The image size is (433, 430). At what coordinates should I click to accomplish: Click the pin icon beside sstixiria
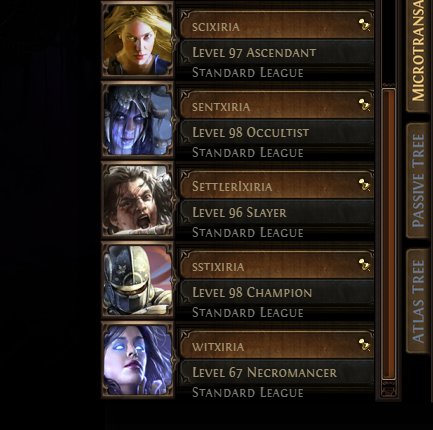364,265
